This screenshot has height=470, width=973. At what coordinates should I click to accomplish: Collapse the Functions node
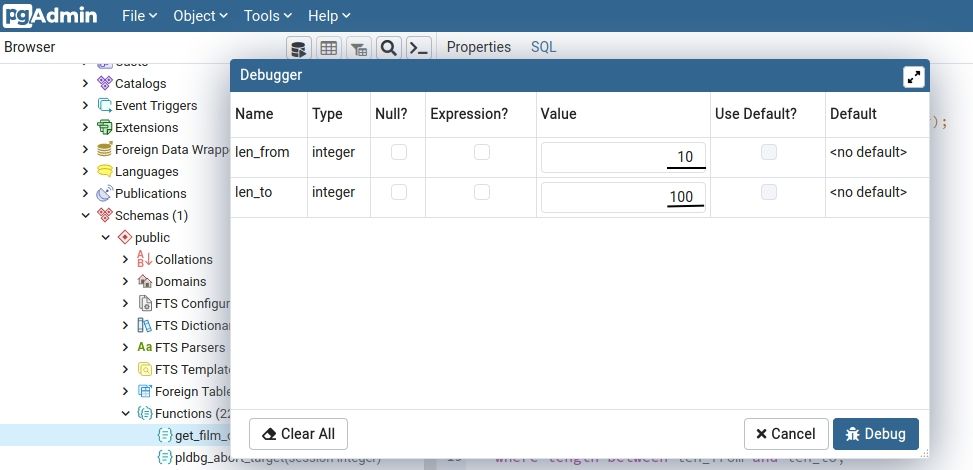click(125, 414)
